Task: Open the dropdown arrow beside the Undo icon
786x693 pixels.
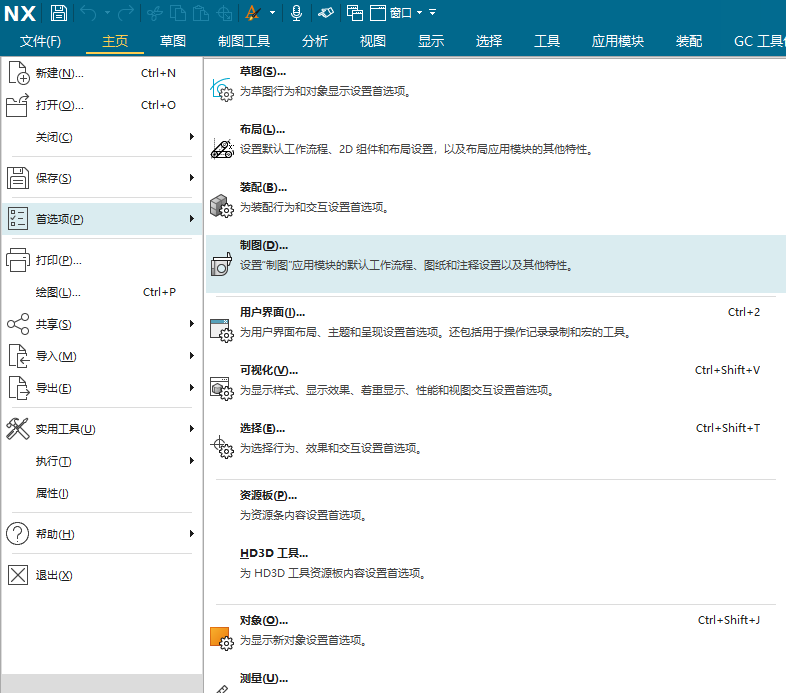Action: point(107,13)
